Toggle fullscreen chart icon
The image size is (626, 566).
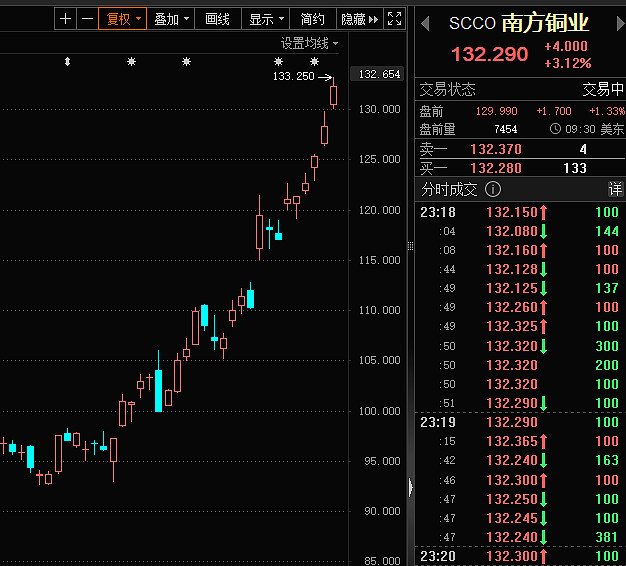(394, 19)
